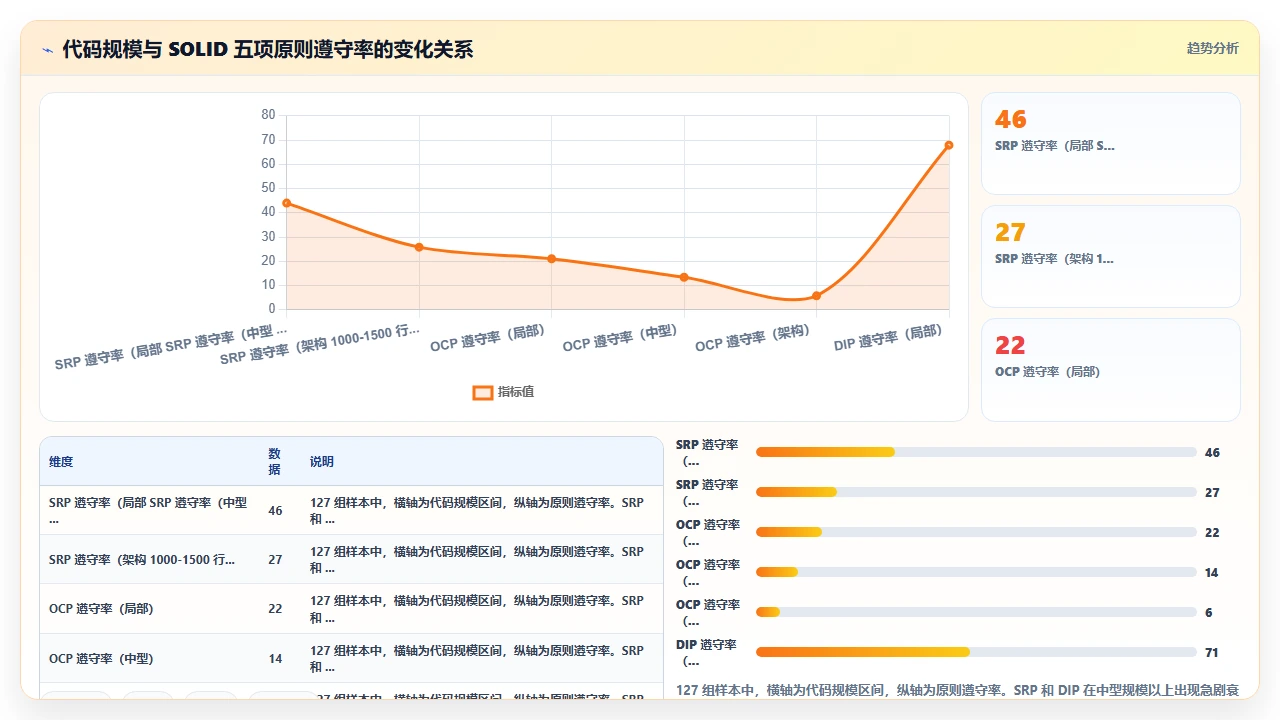Click the 维度 column header
Image resolution: width=1280 pixels, height=720 pixels.
[61, 462]
